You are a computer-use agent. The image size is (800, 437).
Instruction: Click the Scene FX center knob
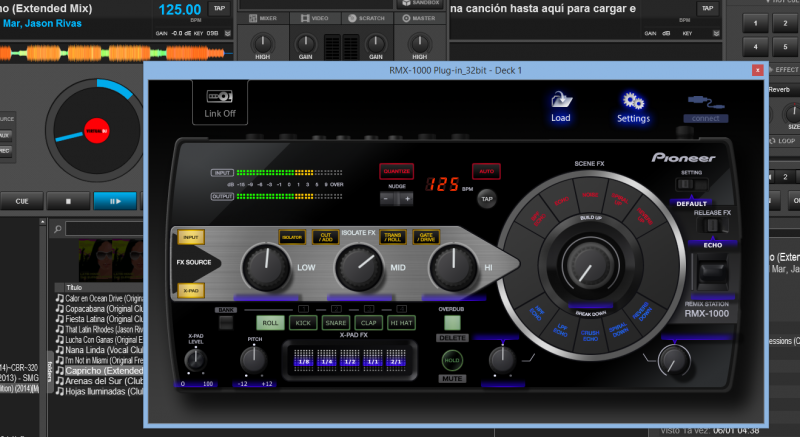589,264
